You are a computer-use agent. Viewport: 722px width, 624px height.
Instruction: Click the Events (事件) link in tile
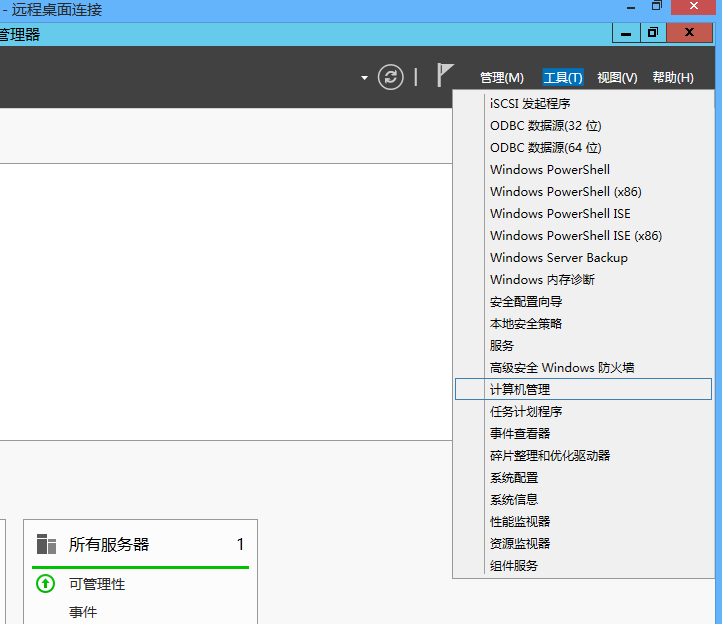pos(83,612)
